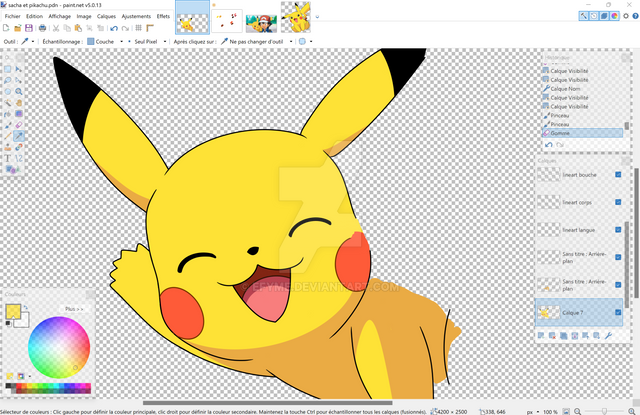This screenshot has height=415, width=640.
Task: Select the Paint Bucket tool
Action: [8, 113]
